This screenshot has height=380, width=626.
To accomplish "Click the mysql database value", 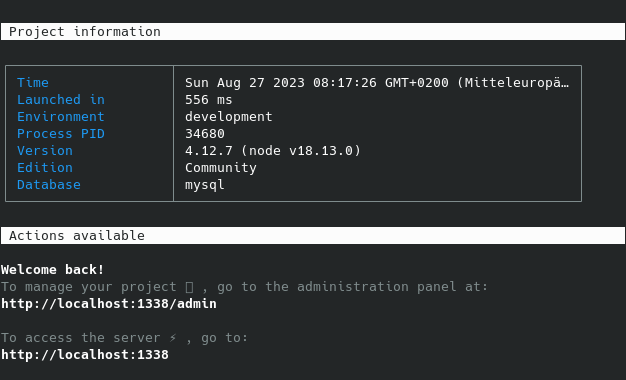I will coord(204,185).
